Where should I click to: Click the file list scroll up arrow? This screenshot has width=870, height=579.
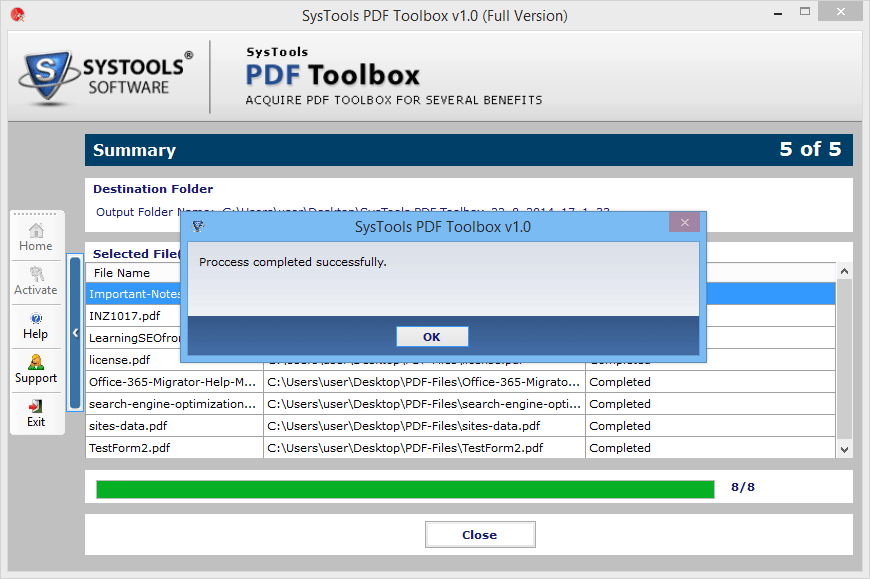pos(844,271)
